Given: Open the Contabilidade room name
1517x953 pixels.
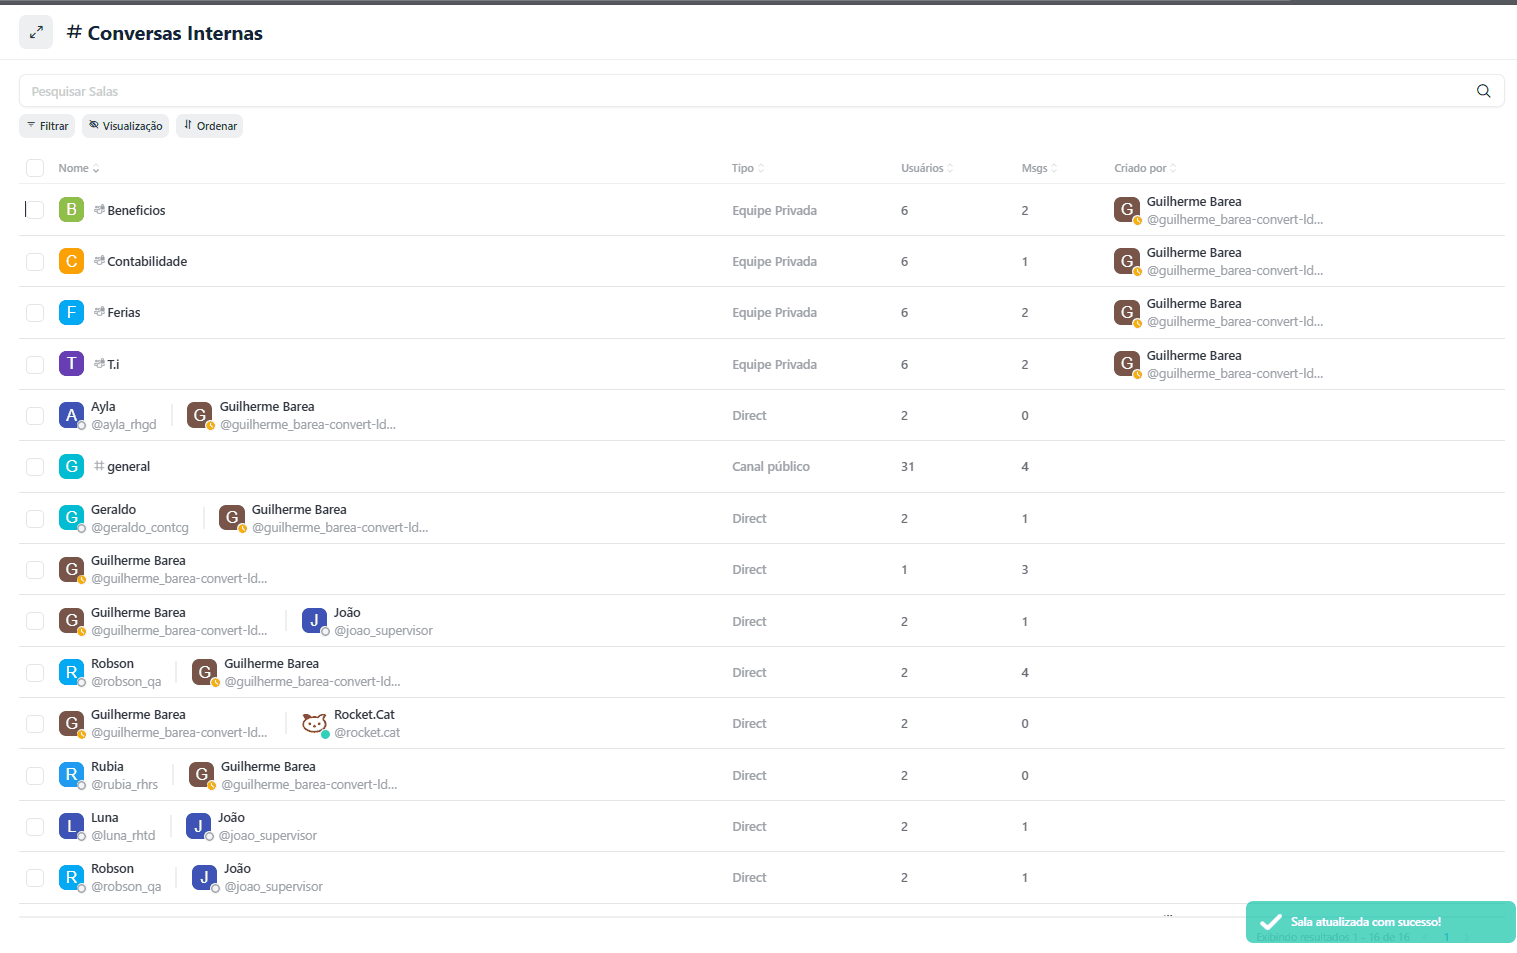Looking at the screenshot, I should (x=147, y=261).
